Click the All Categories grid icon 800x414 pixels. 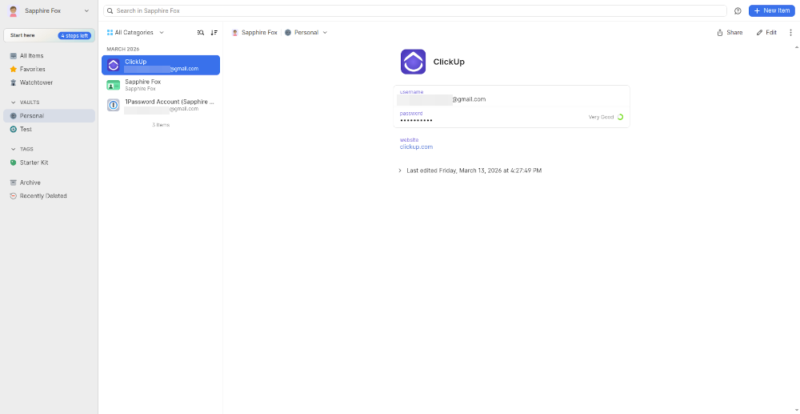tap(110, 32)
